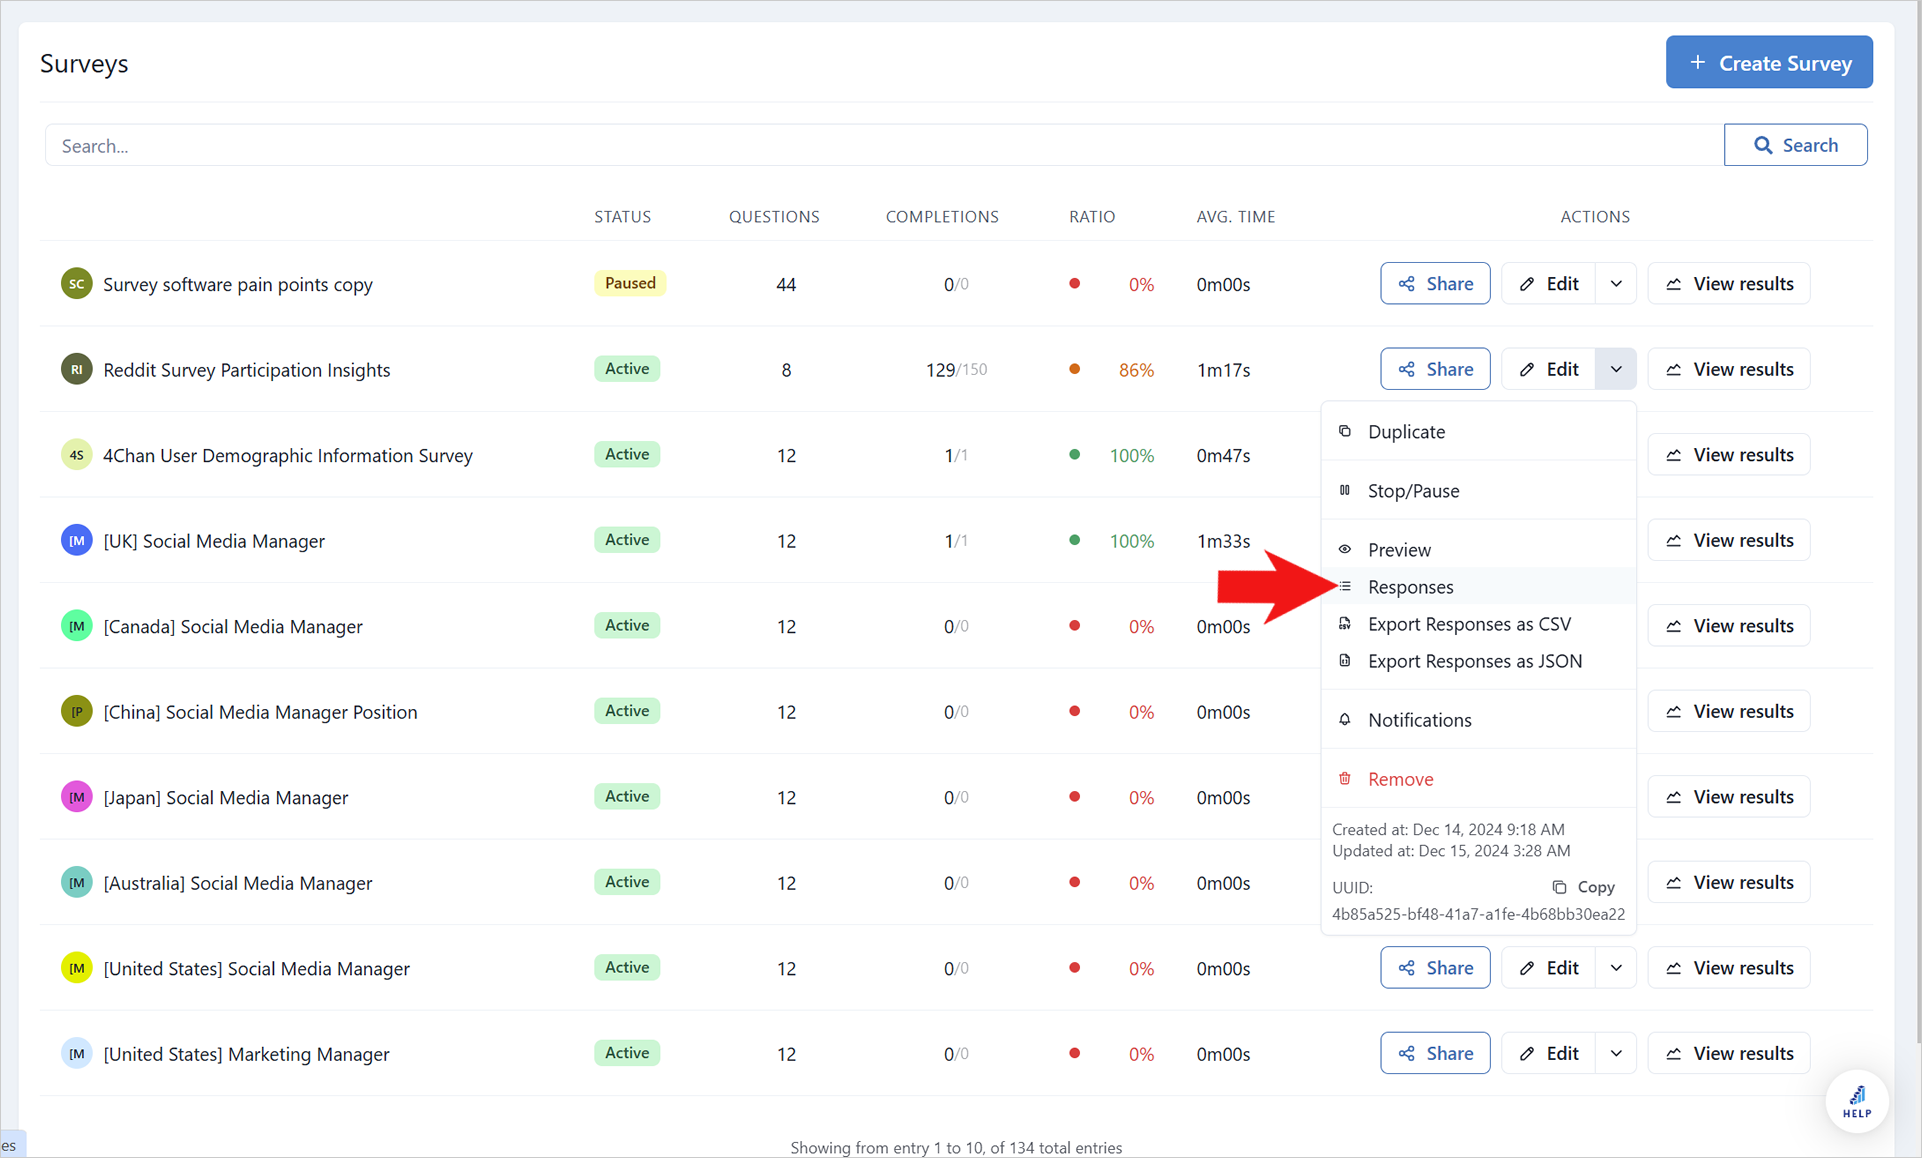The image size is (1922, 1158).
Task: Click the Notifications bell icon
Action: point(1343,720)
